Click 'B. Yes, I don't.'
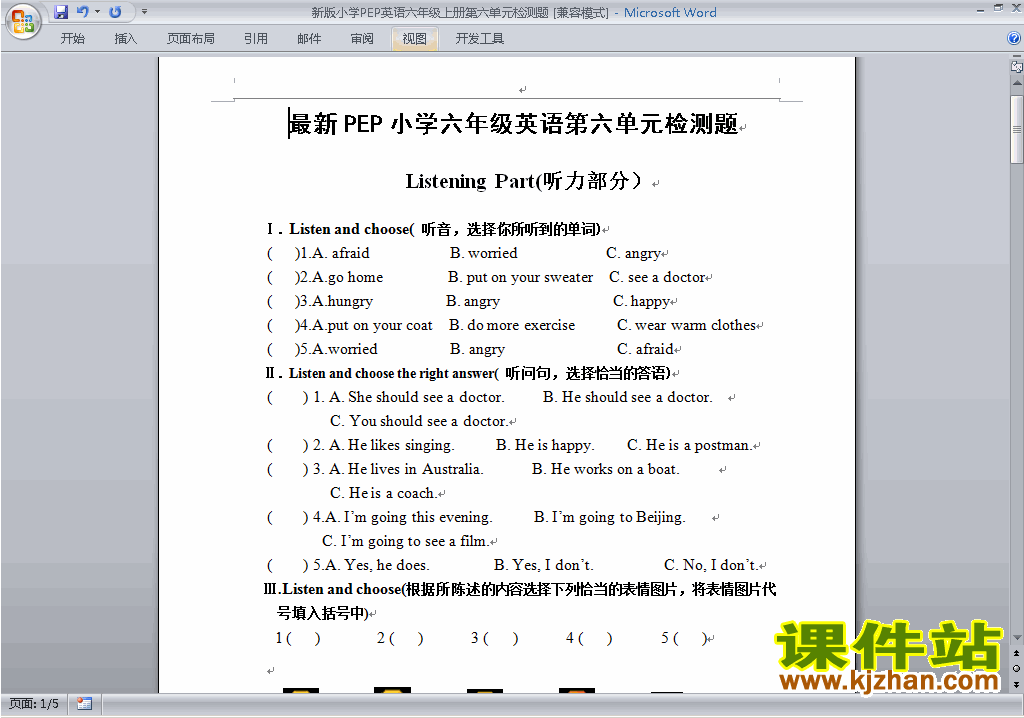 (544, 565)
